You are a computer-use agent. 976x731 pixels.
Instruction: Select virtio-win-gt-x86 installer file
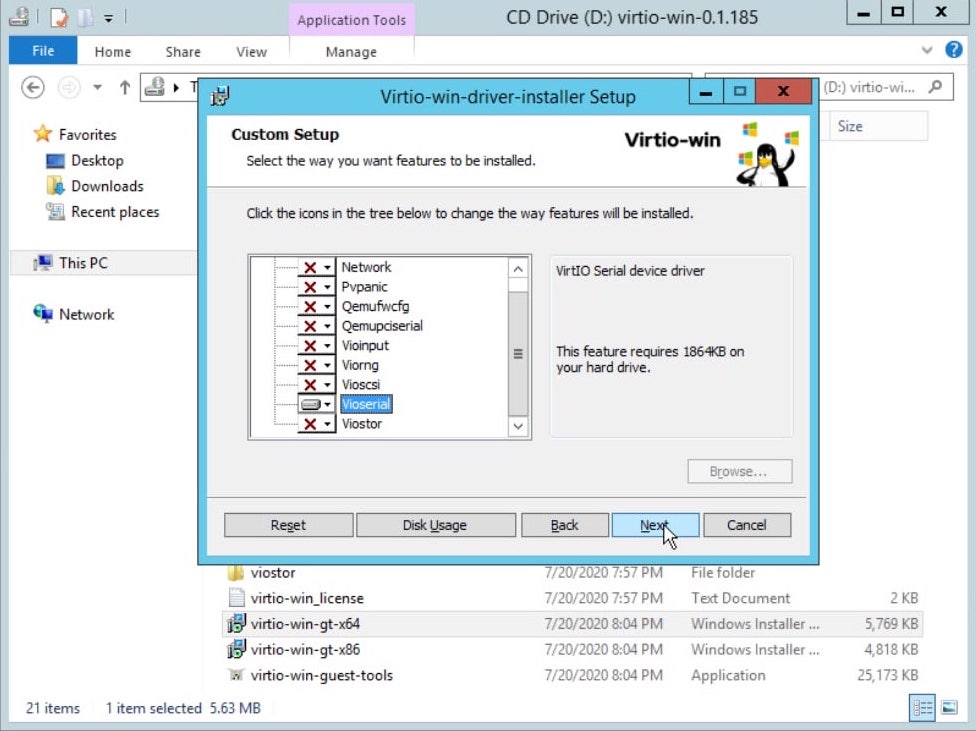(x=305, y=650)
